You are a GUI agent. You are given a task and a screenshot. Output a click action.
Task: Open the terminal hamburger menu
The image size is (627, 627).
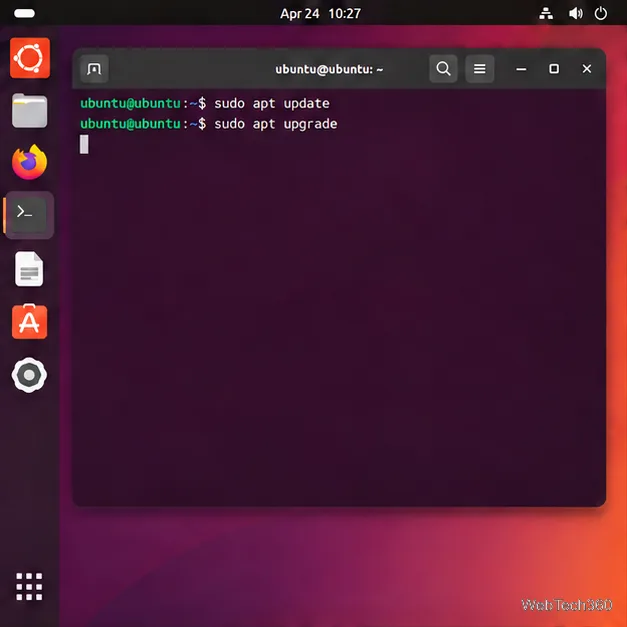point(479,69)
